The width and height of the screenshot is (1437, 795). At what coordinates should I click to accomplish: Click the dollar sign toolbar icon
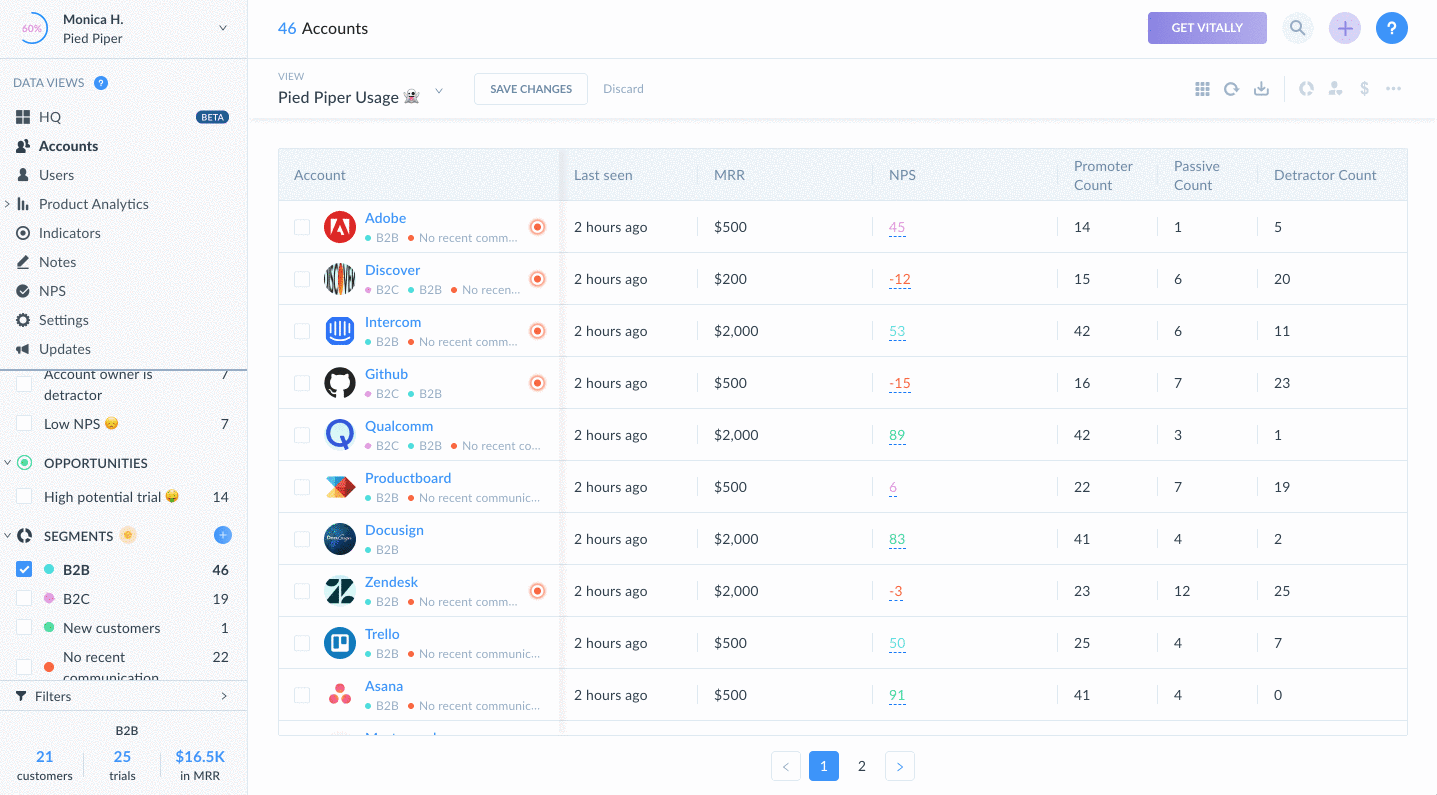pos(1365,89)
